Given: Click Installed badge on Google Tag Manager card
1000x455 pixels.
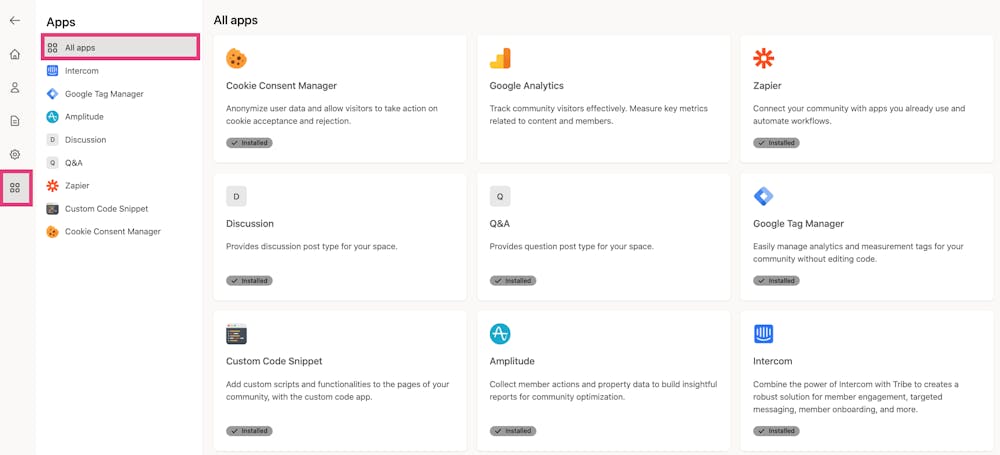Looking at the screenshot, I should 776,281.
